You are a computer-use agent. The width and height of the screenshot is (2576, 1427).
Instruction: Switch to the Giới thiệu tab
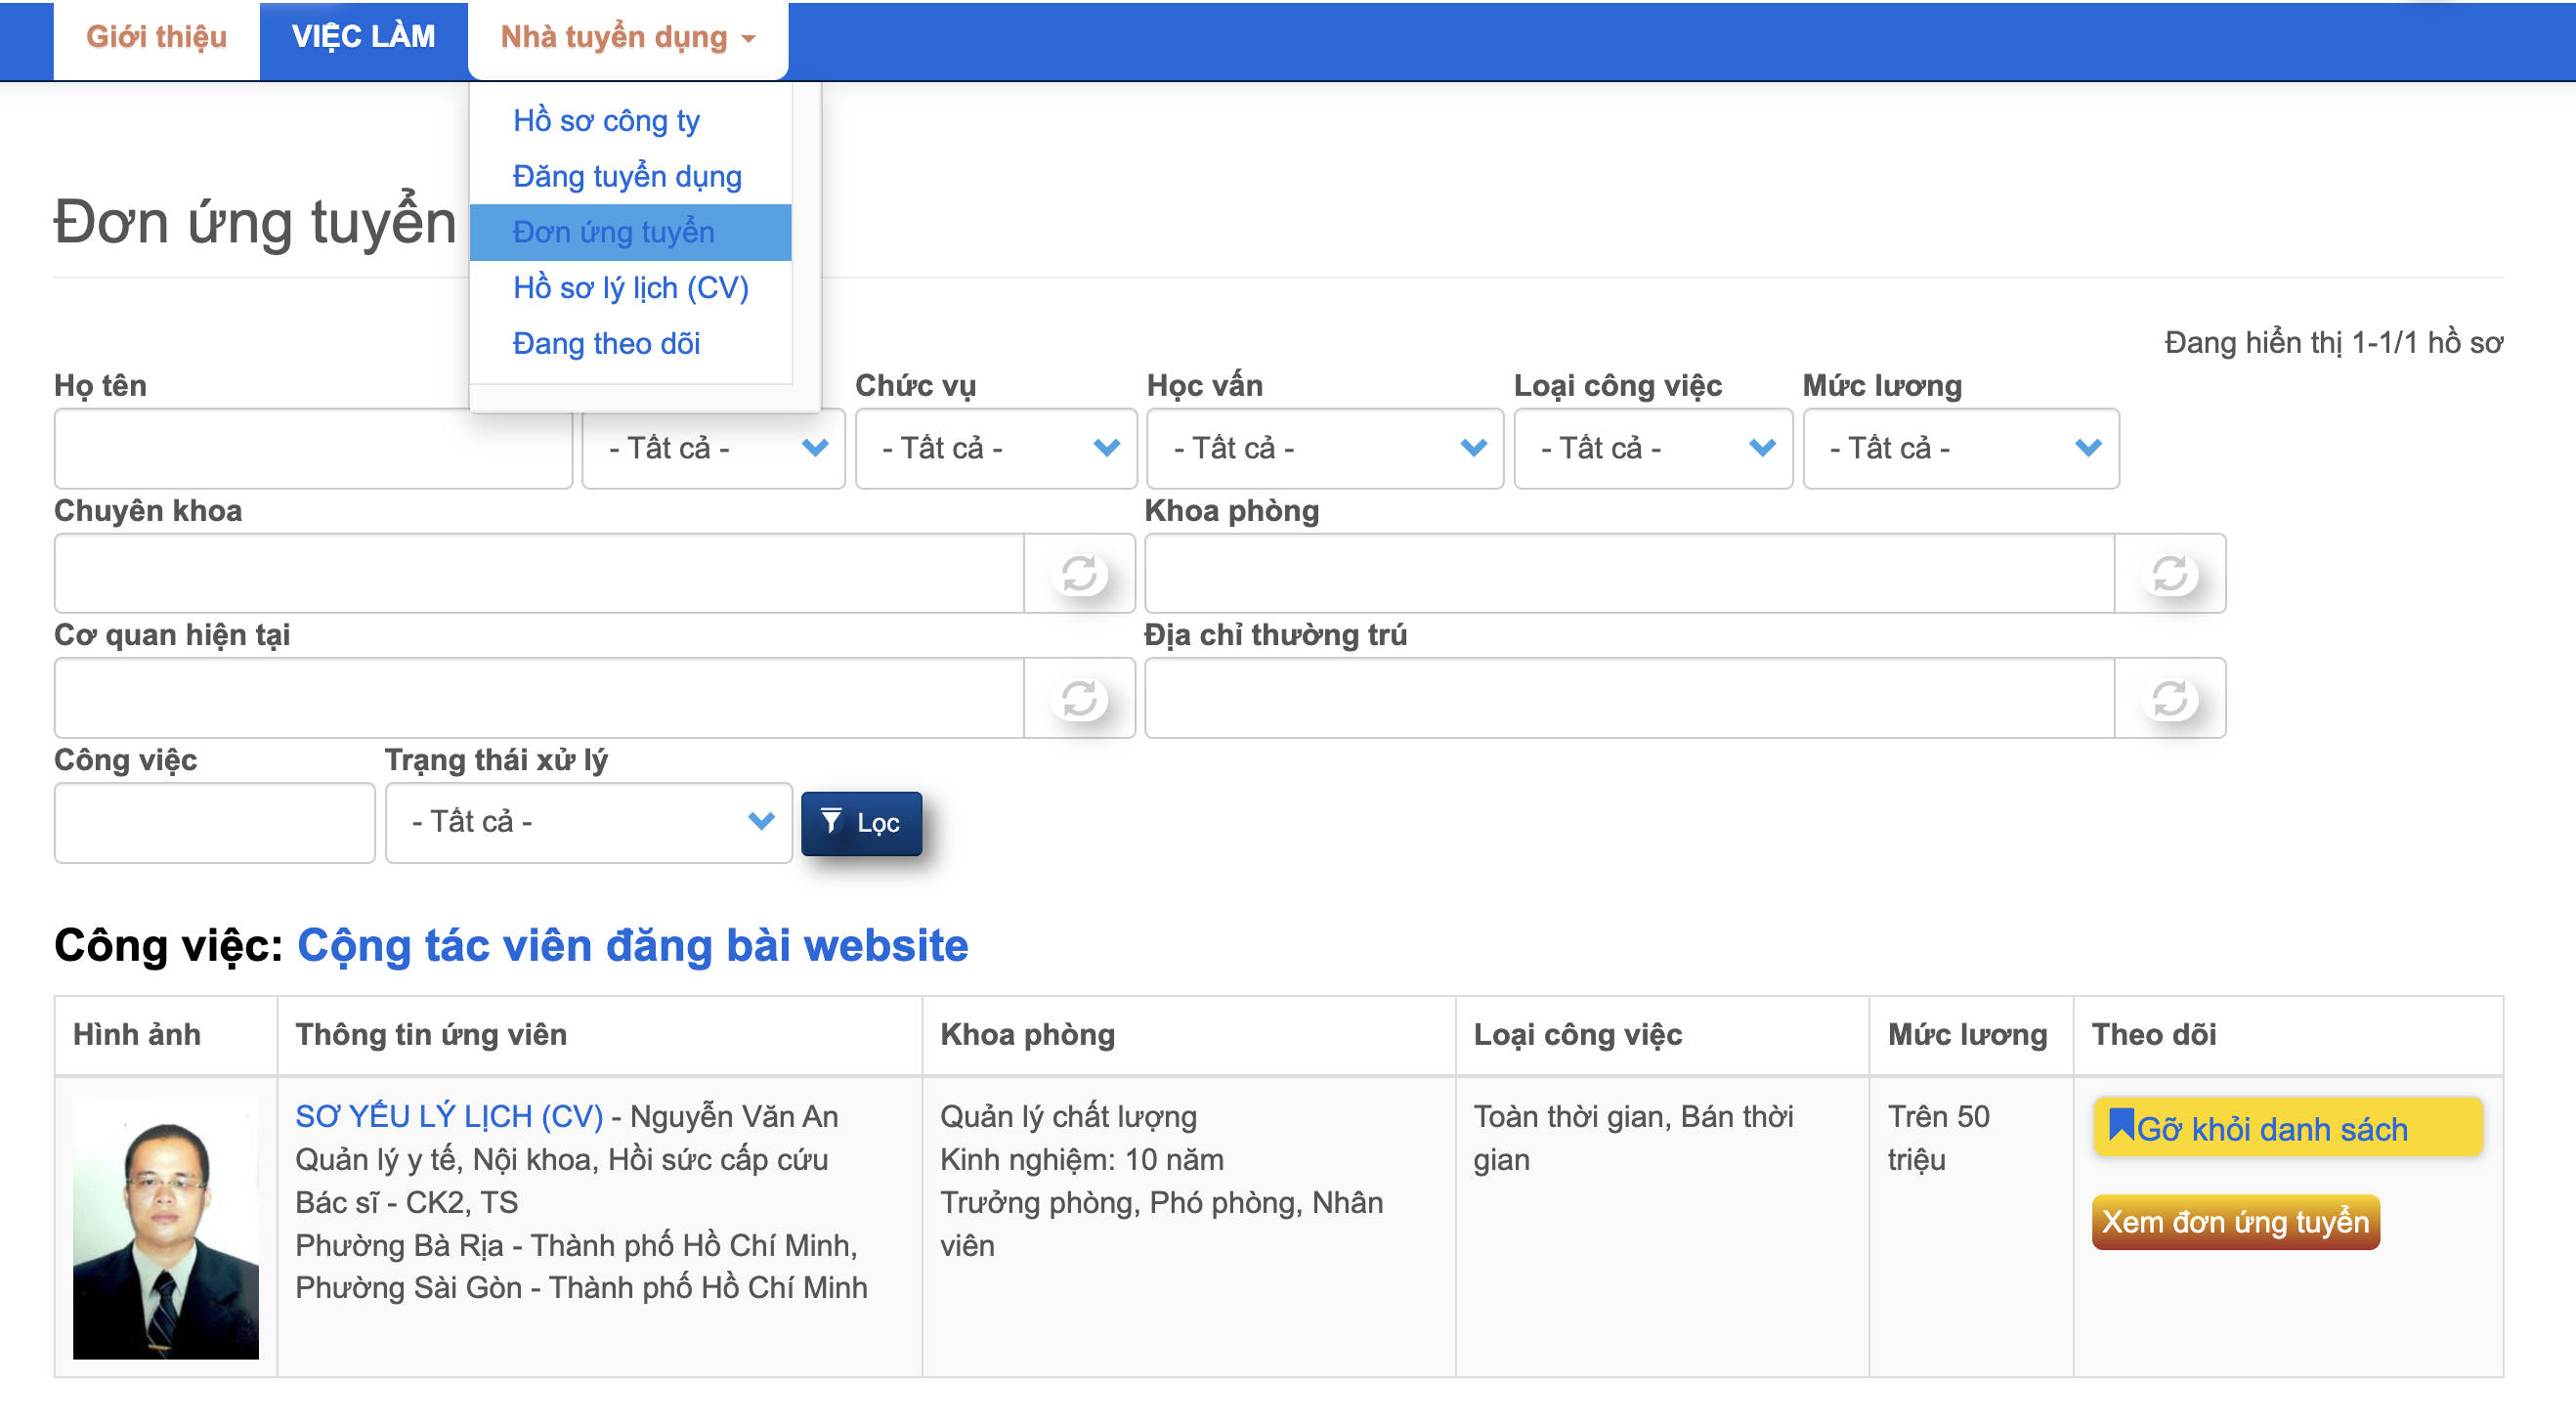(x=156, y=37)
